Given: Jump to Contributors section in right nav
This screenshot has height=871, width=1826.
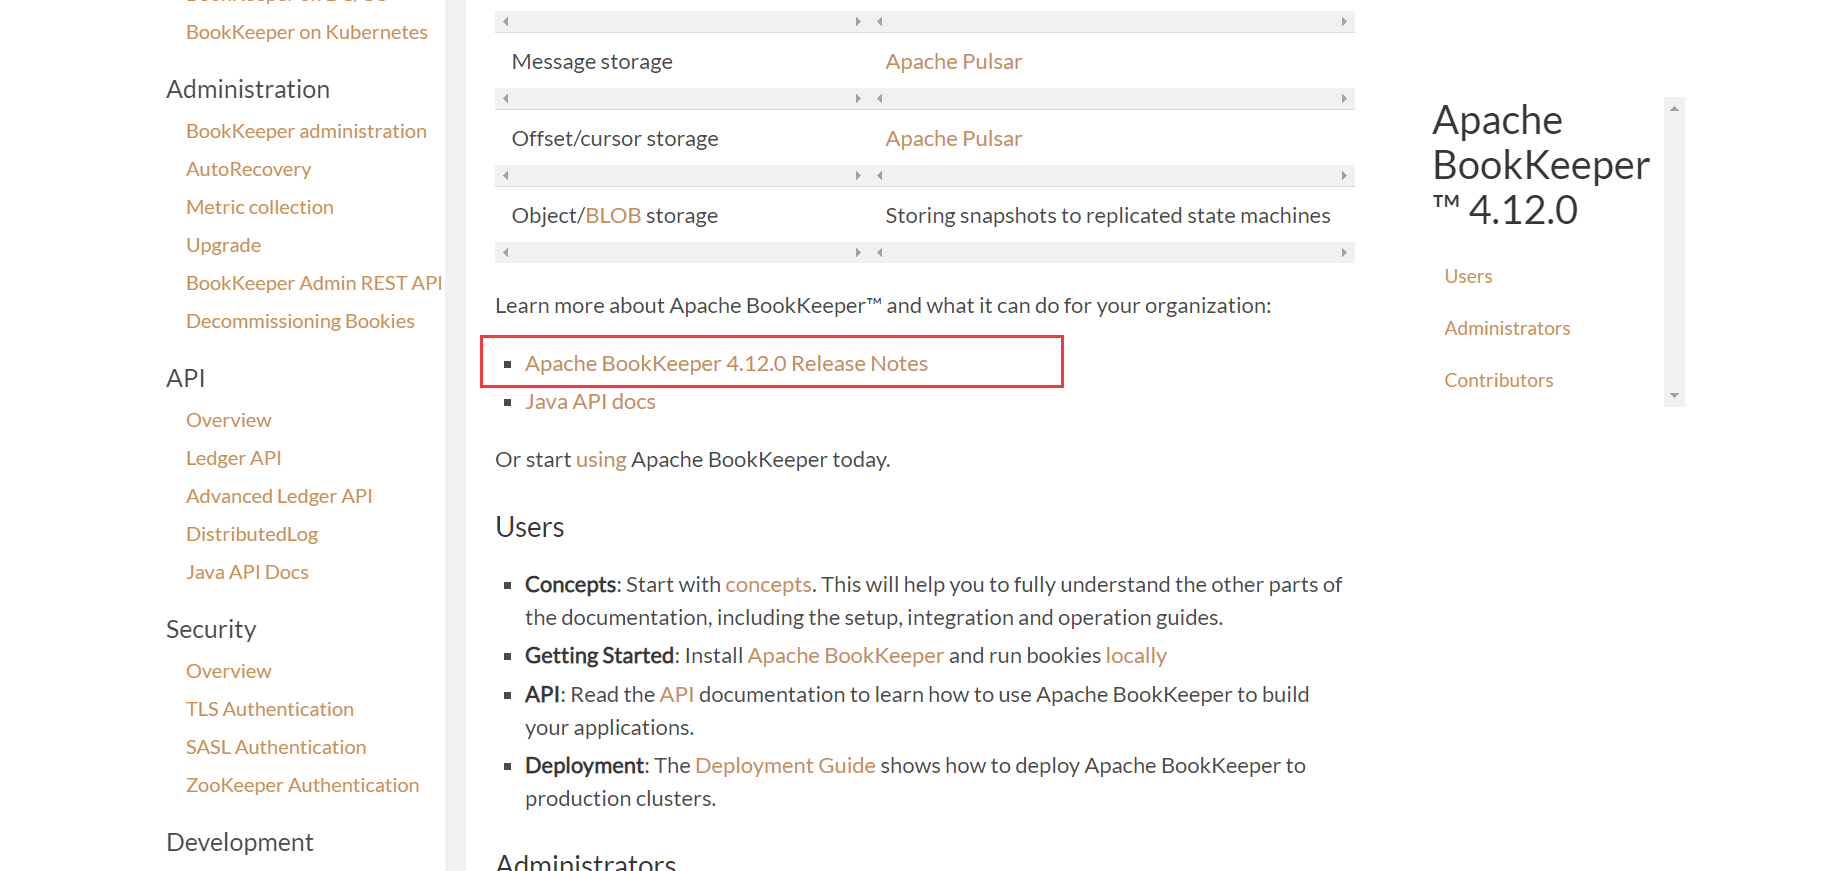Looking at the screenshot, I should click(x=1498, y=380).
